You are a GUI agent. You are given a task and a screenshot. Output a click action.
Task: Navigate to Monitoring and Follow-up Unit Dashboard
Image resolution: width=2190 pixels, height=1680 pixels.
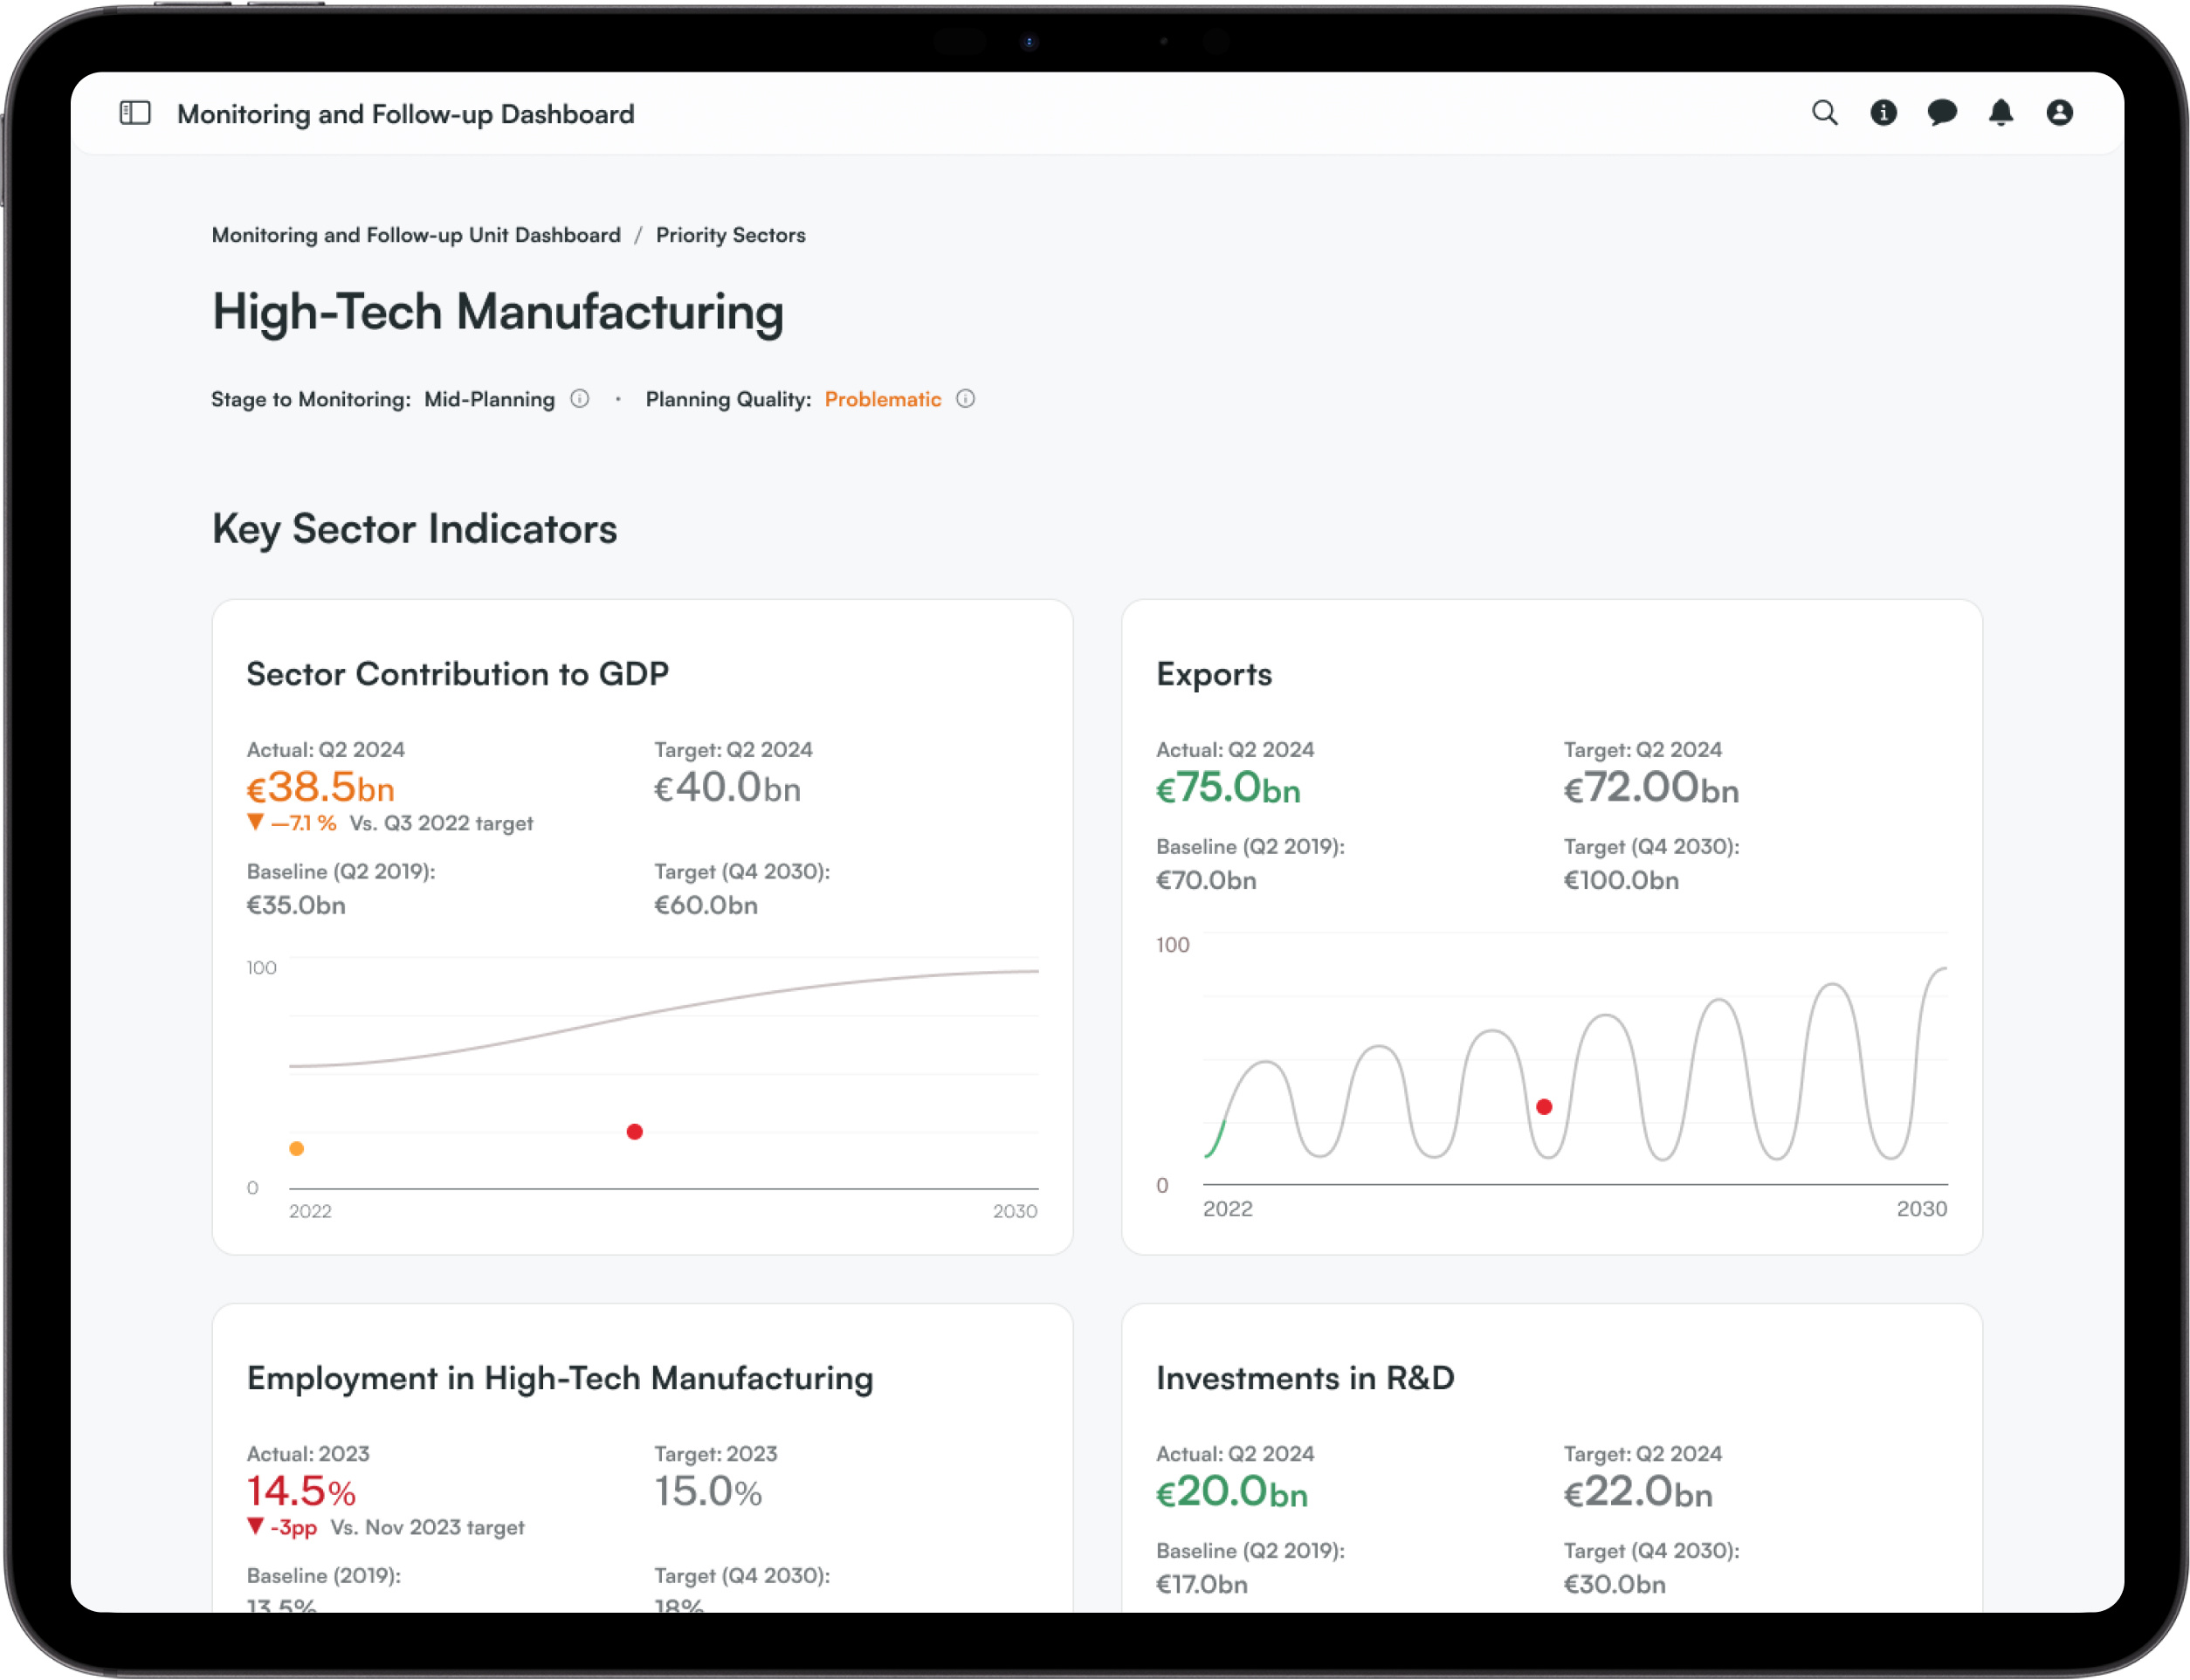pos(416,235)
